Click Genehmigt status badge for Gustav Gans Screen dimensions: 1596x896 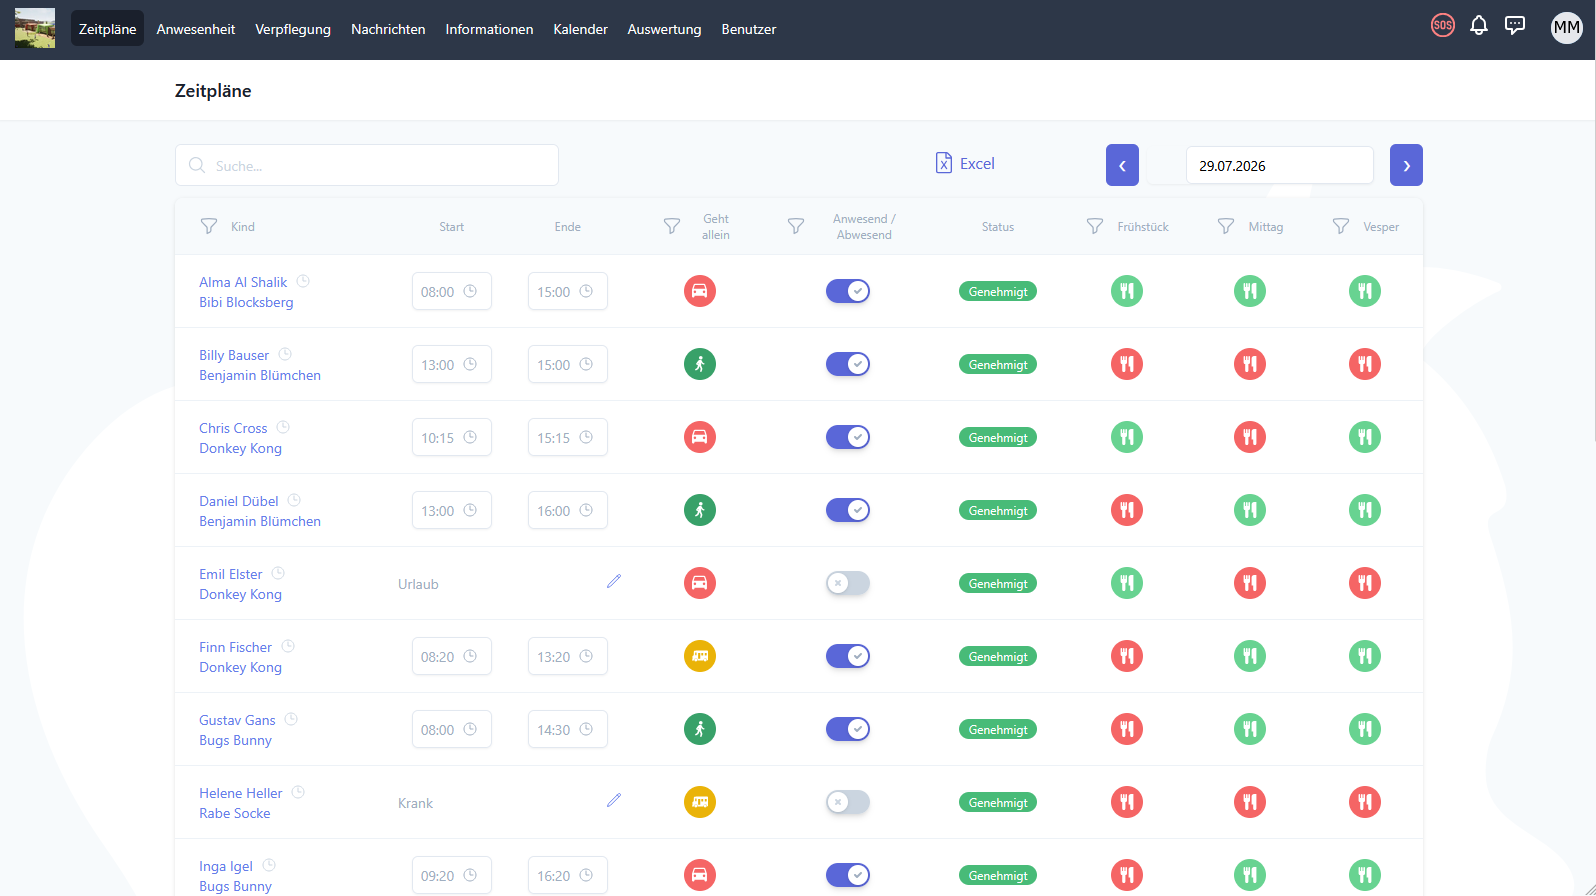pos(998,729)
